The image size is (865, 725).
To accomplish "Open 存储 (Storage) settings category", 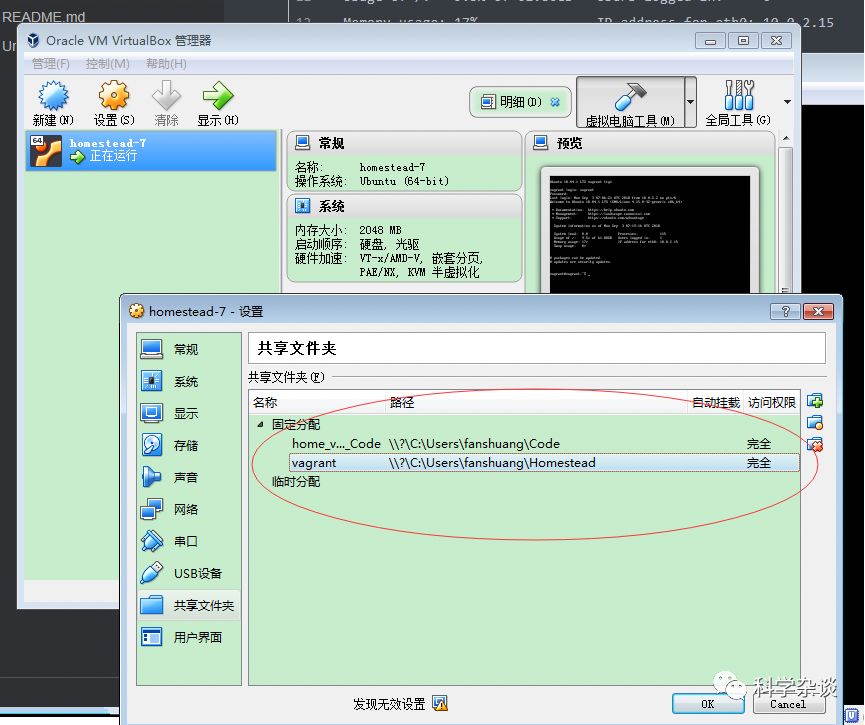I will tap(188, 445).
